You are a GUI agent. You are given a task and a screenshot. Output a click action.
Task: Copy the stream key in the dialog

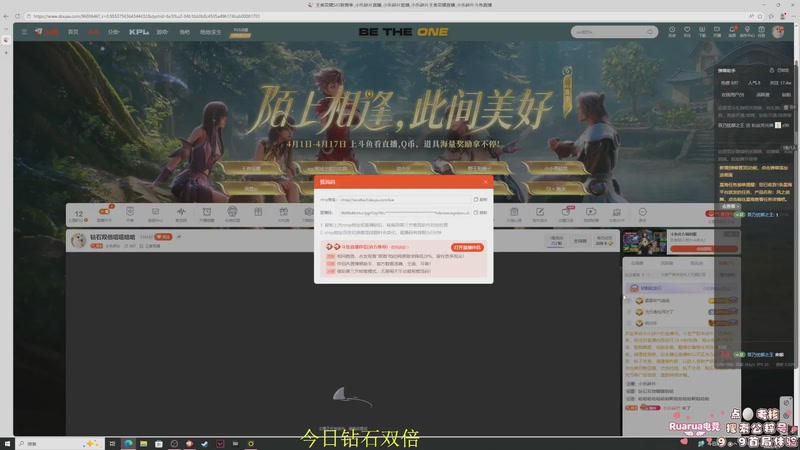[x=480, y=213]
